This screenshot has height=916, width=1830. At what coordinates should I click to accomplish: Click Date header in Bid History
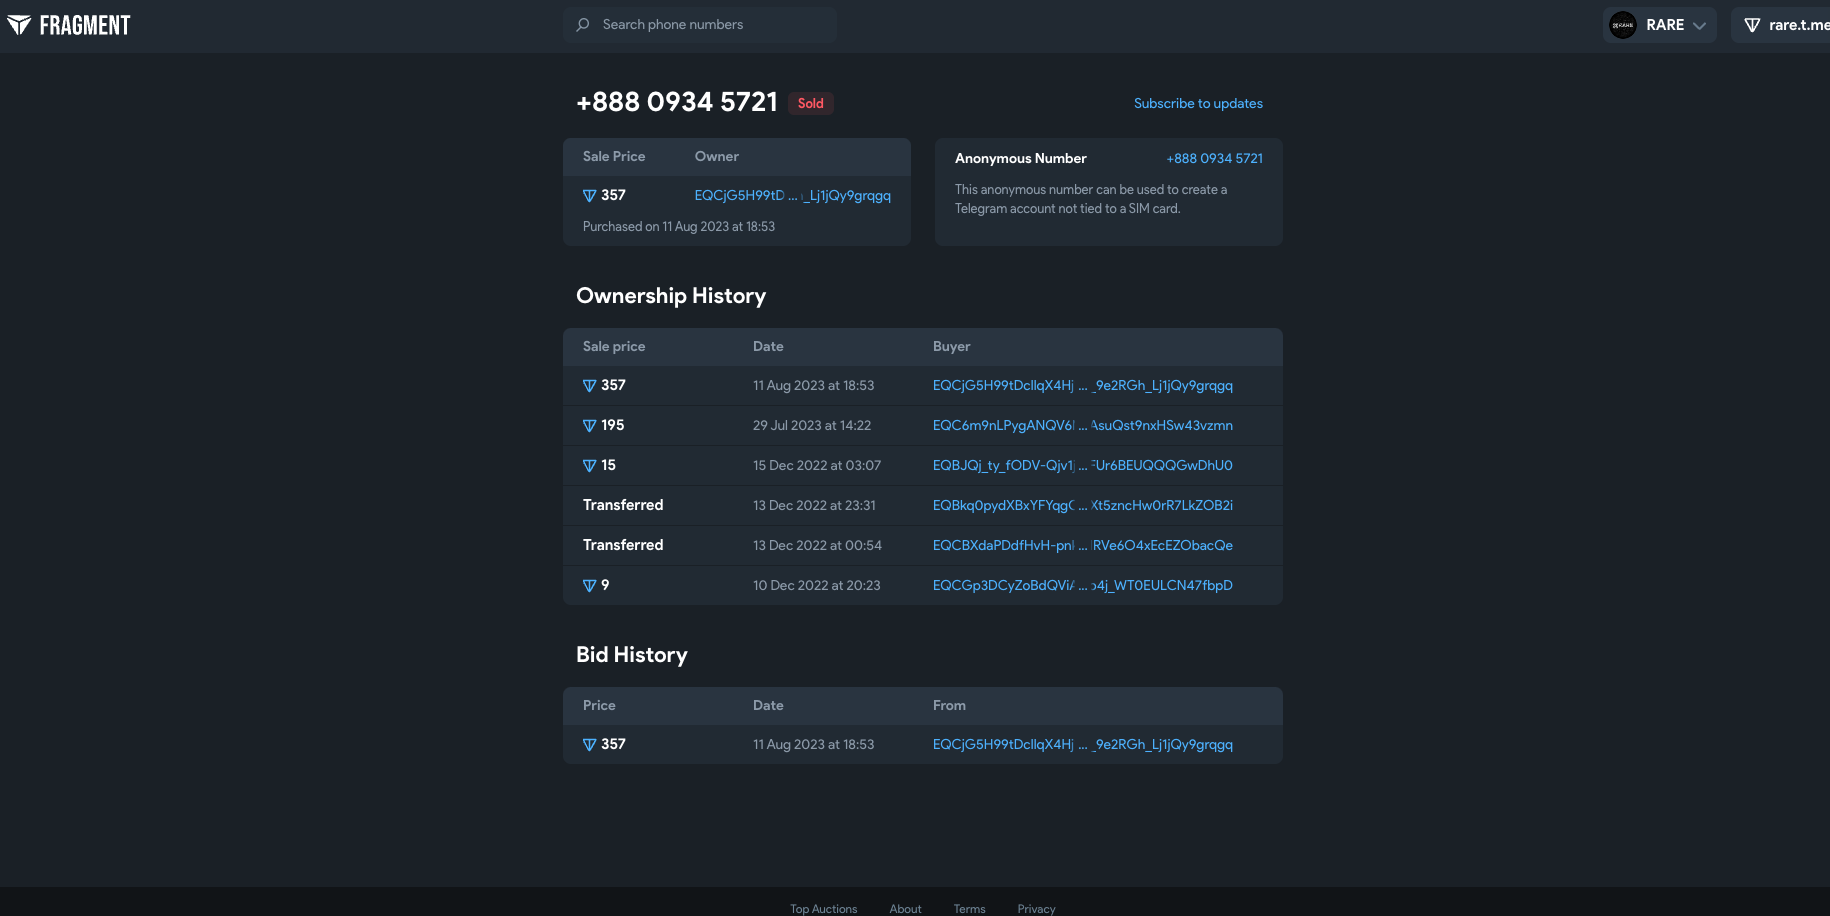coord(768,706)
